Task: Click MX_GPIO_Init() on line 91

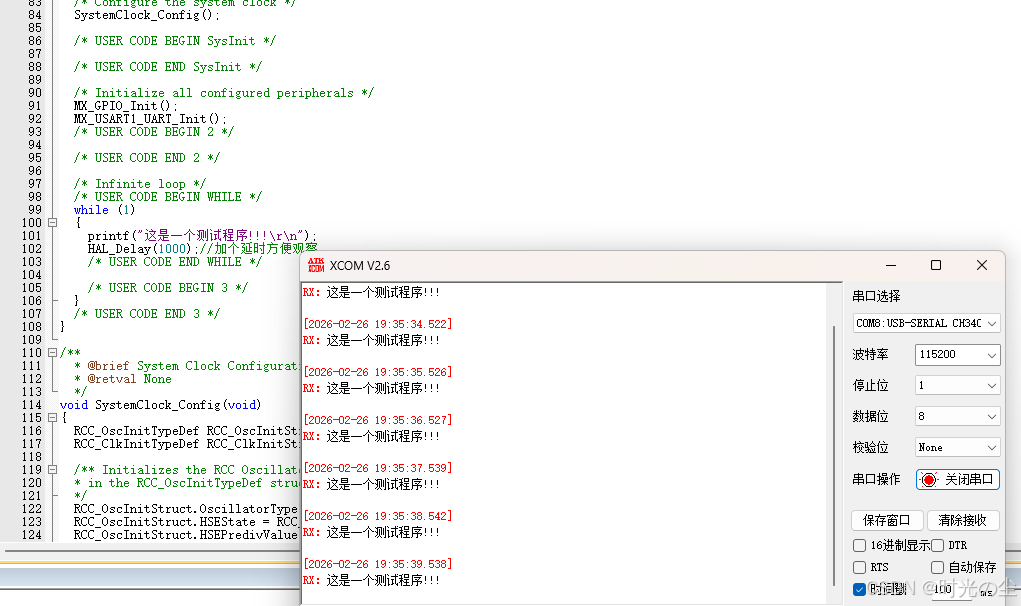Action: [x=125, y=105]
